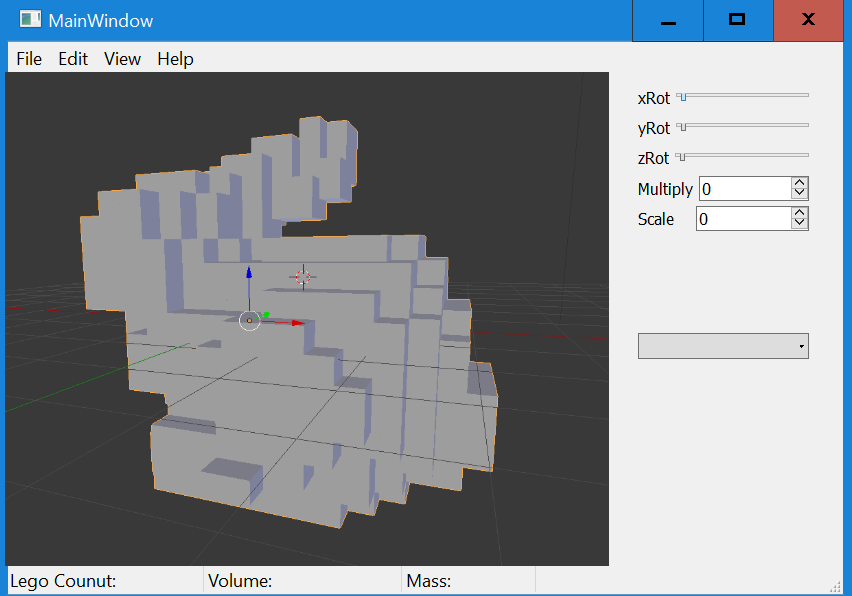
Task: Open the Edit menu
Action: 73,59
